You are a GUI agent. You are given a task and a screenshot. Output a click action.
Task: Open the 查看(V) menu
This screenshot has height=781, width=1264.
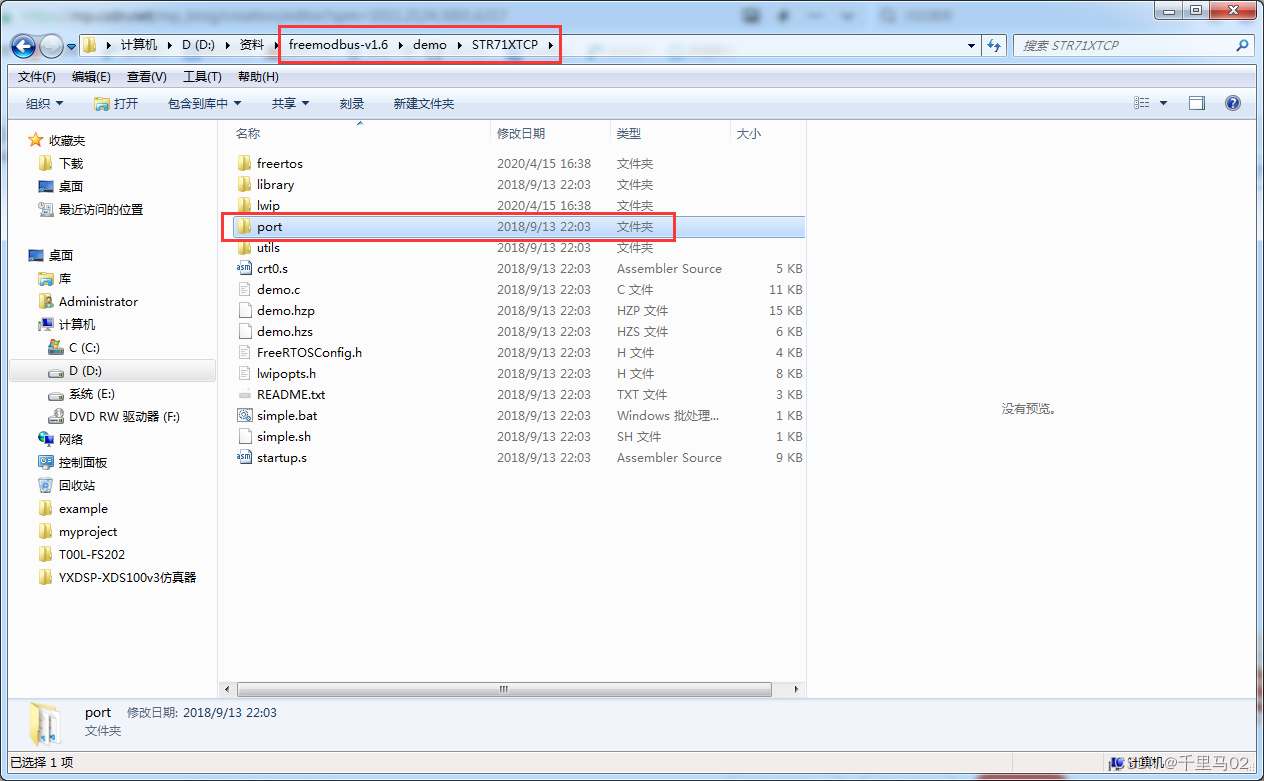point(147,76)
